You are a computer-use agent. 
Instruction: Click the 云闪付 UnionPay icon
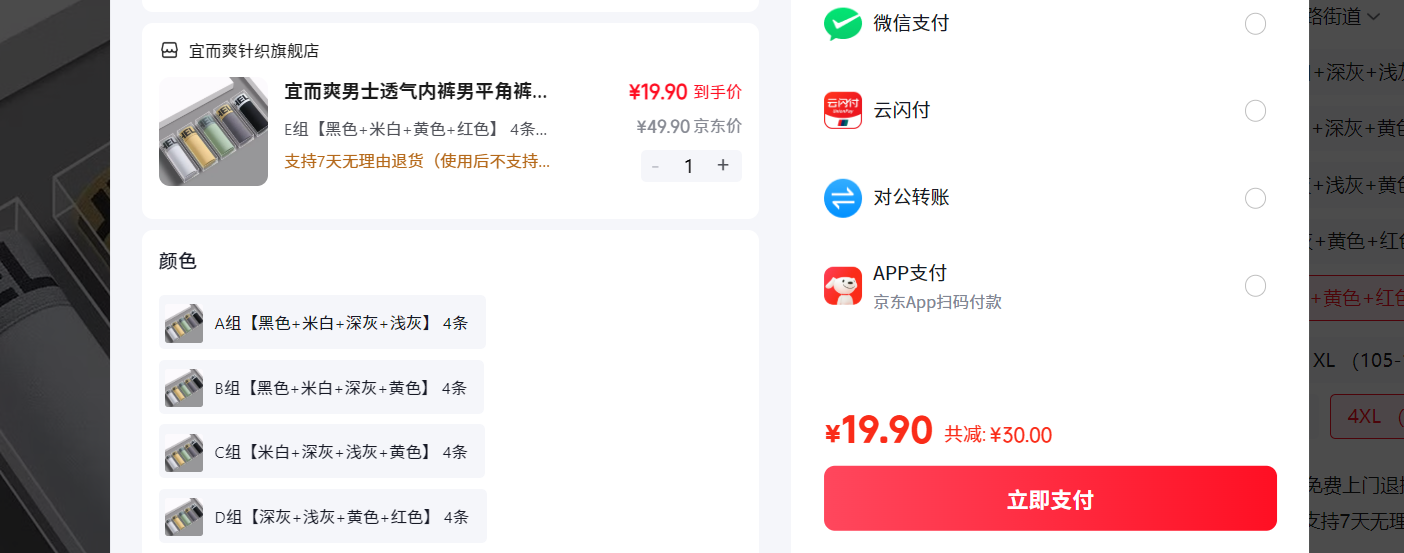pos(842,110)
